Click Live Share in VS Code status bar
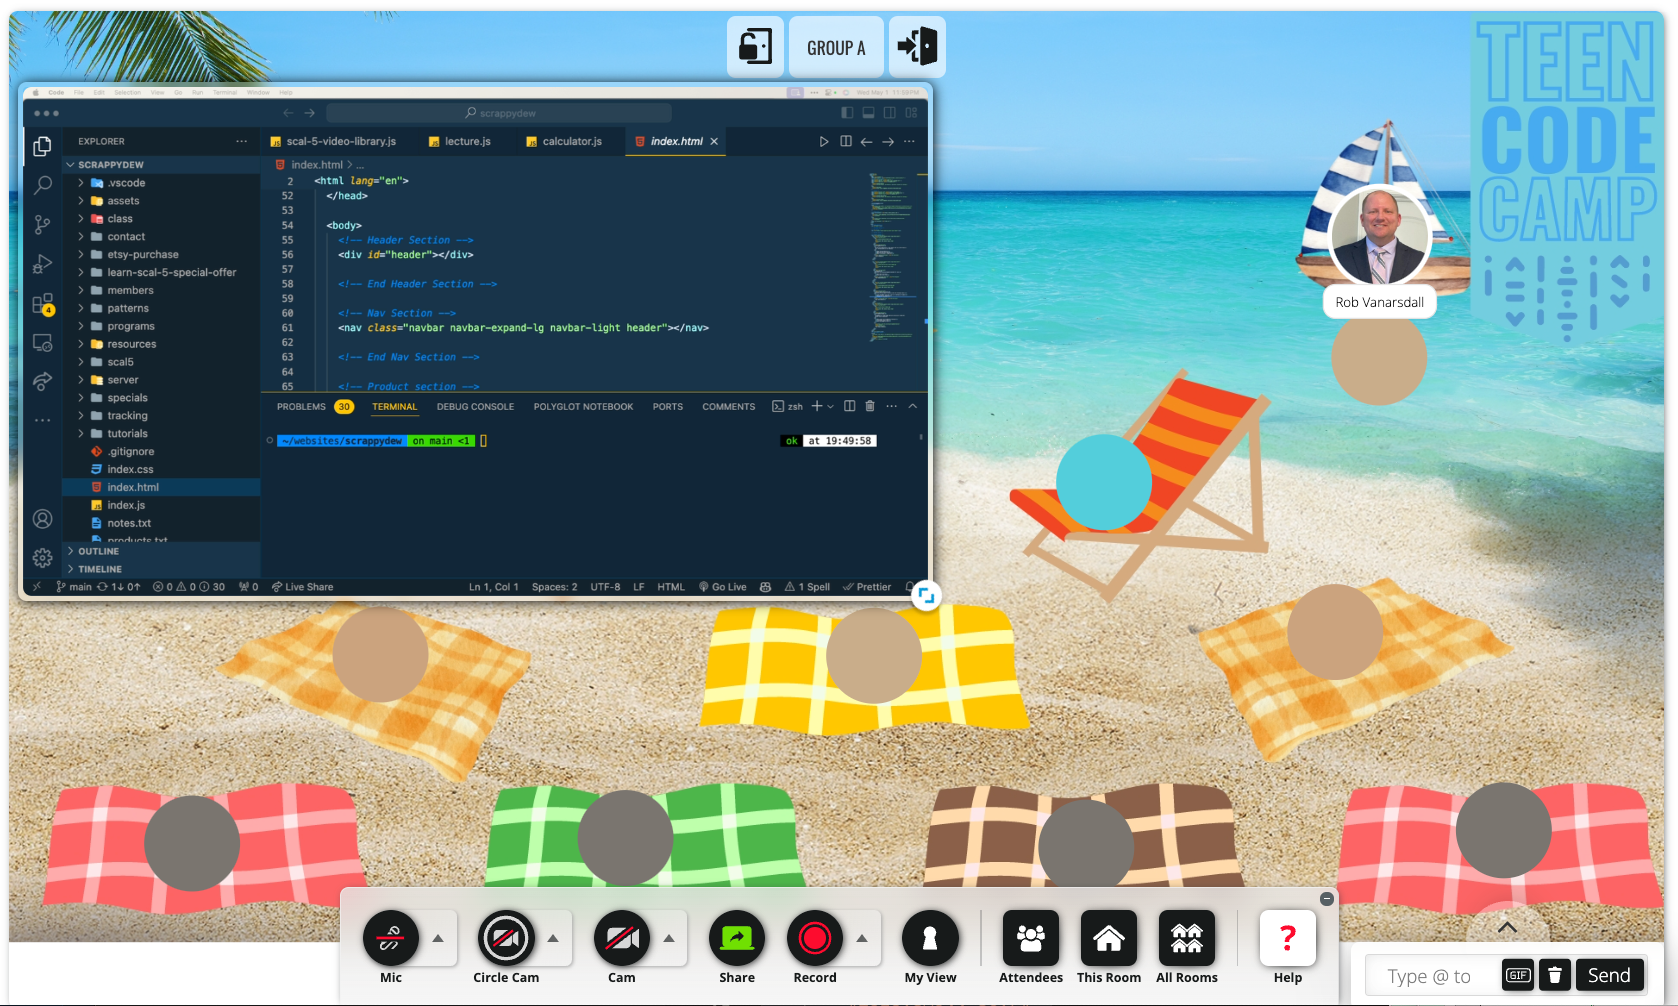Viewport: 1678px width, 1006px height. point(302,587)
